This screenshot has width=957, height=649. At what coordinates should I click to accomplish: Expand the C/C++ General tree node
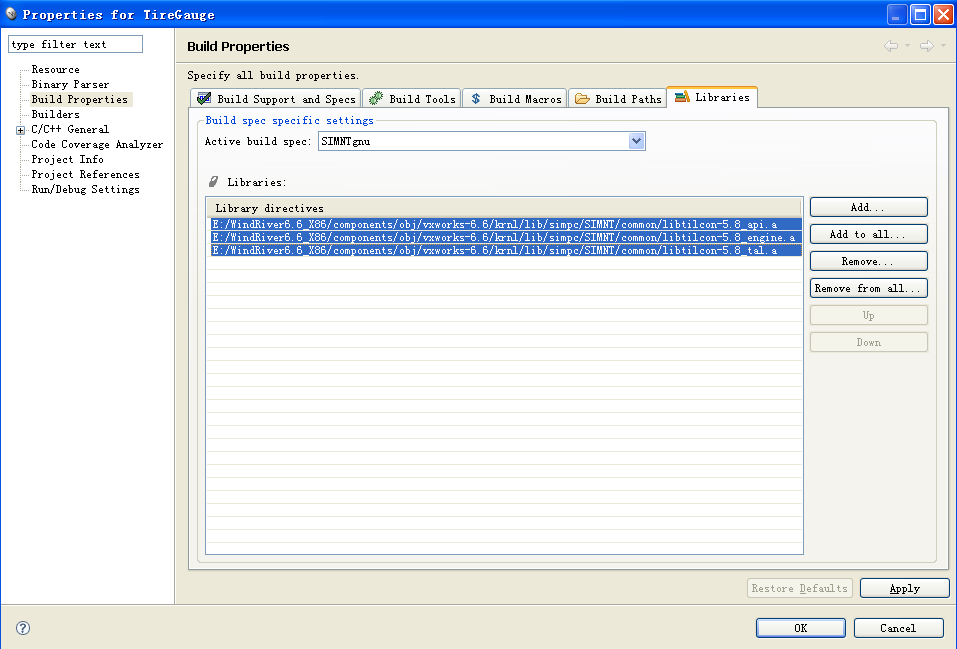(20, 130)
